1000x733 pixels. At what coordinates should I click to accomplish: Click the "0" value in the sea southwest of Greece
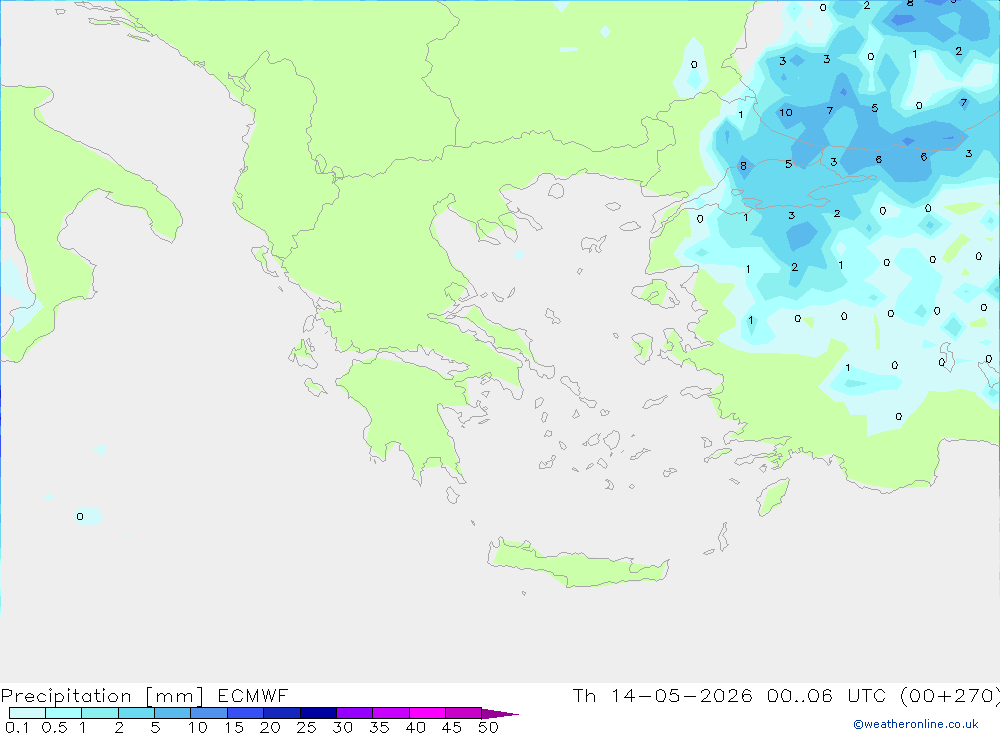pyautogui.click(x=80, y=516)
